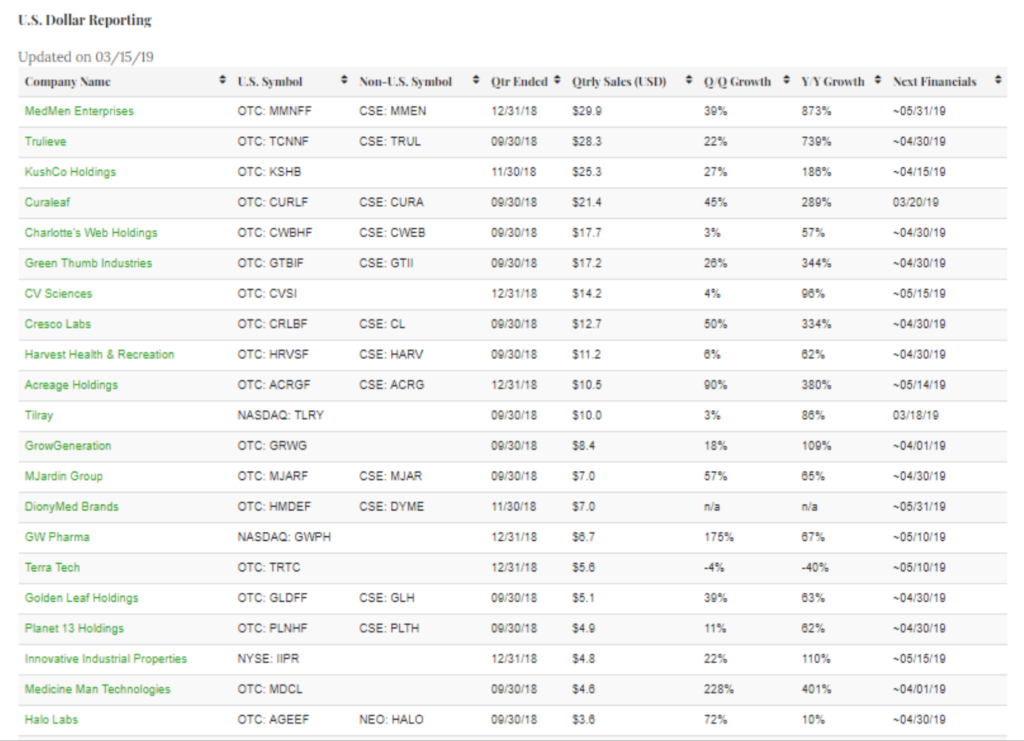The image size is (1024, 741).
Task: Click the U.S. Dollar Reporting heading
Action: point(85,20)
